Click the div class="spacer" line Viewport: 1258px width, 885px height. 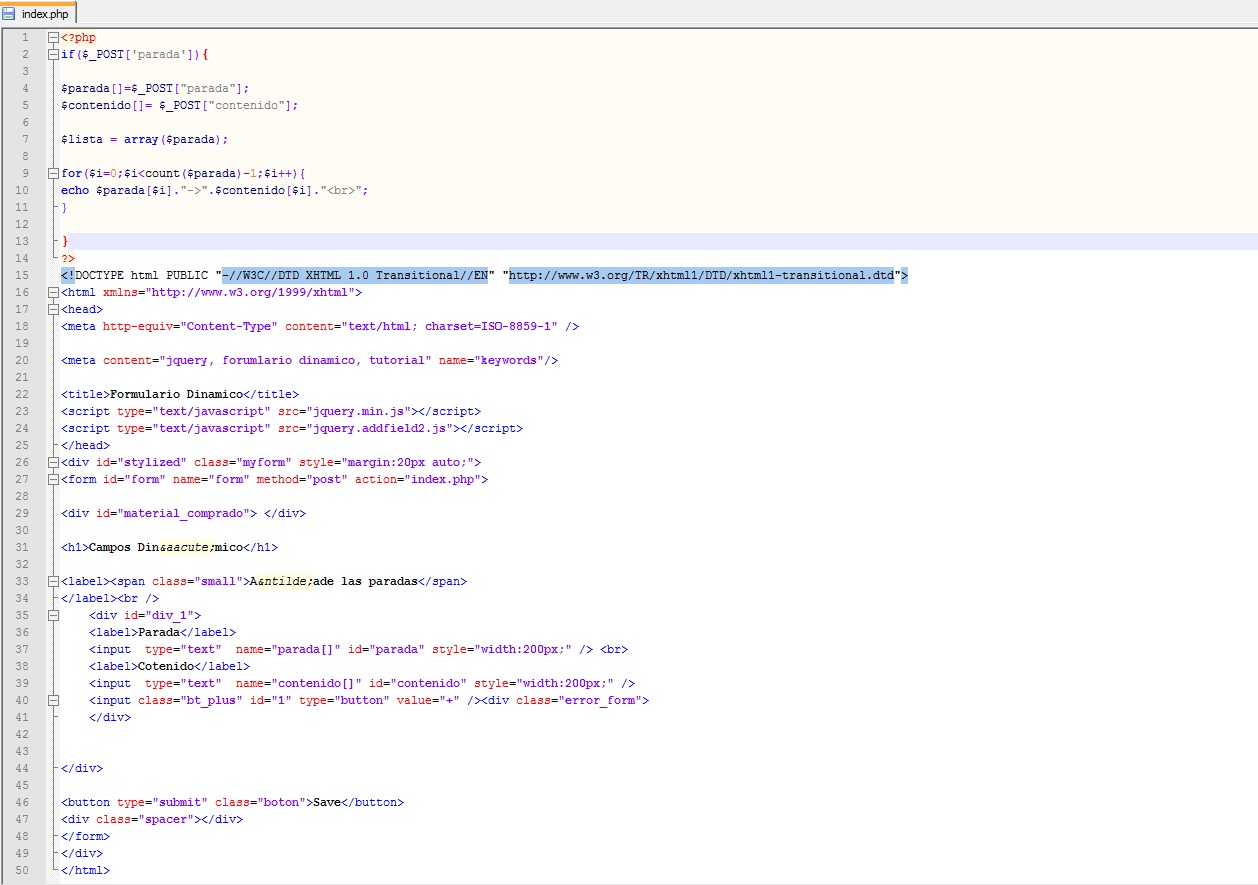click(x=152, y=819)
